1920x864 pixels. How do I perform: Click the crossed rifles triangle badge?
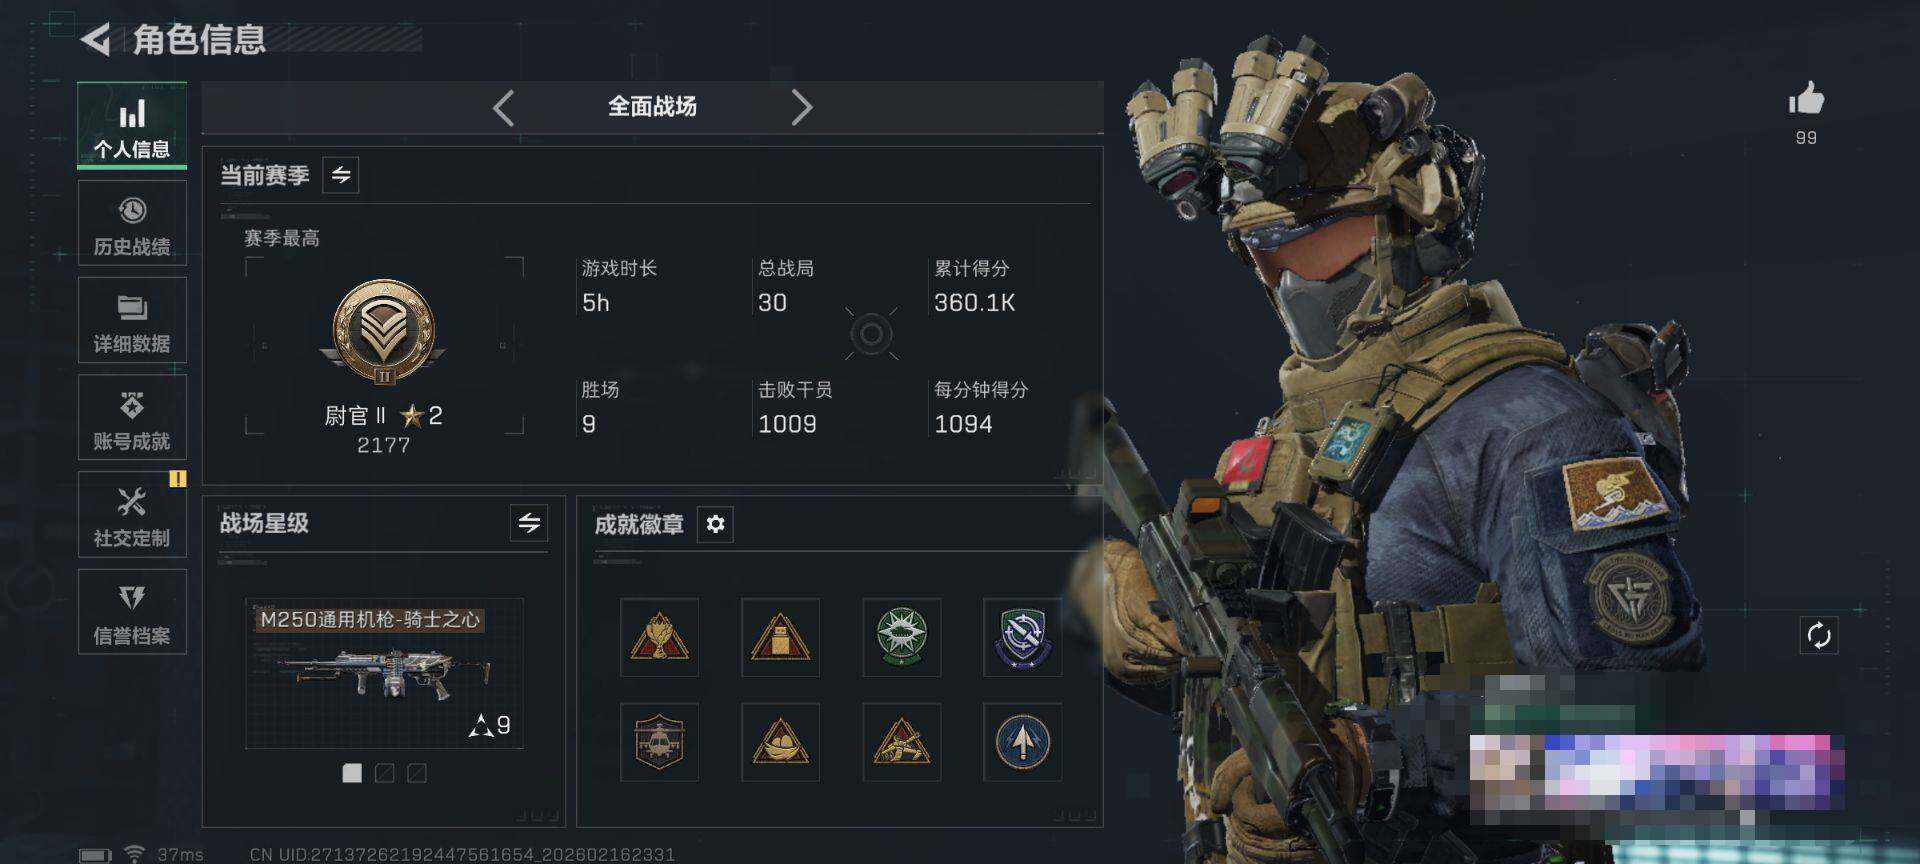pyautogui.click(x=901, y=742)
